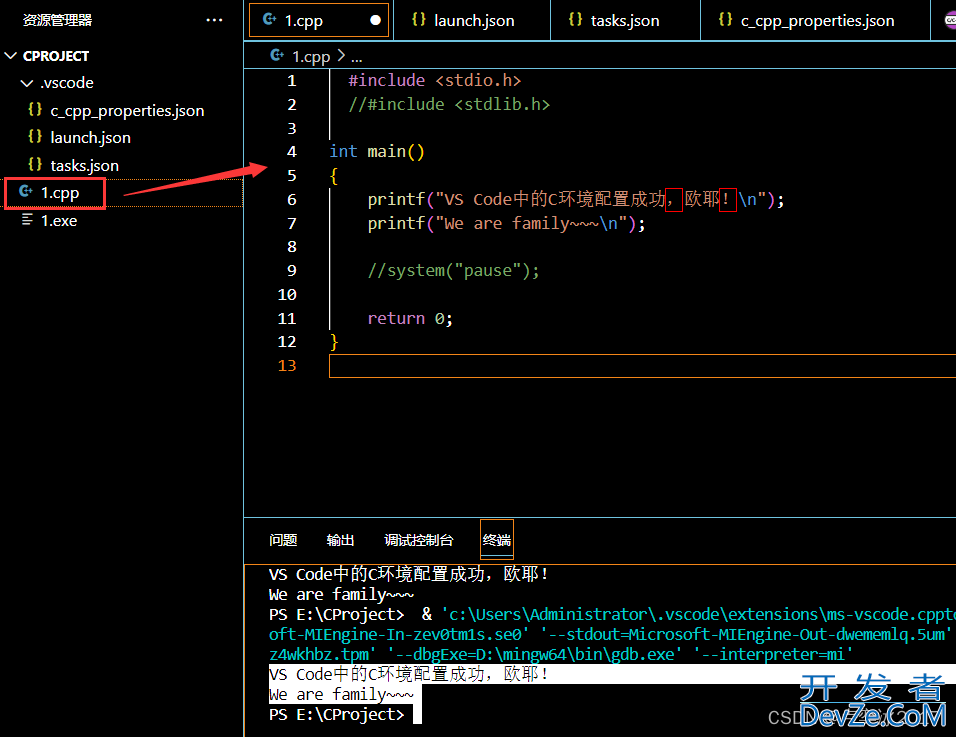Click the C++ icon on the 1.cpp tab
956x737 pixels.
(269, 20)
